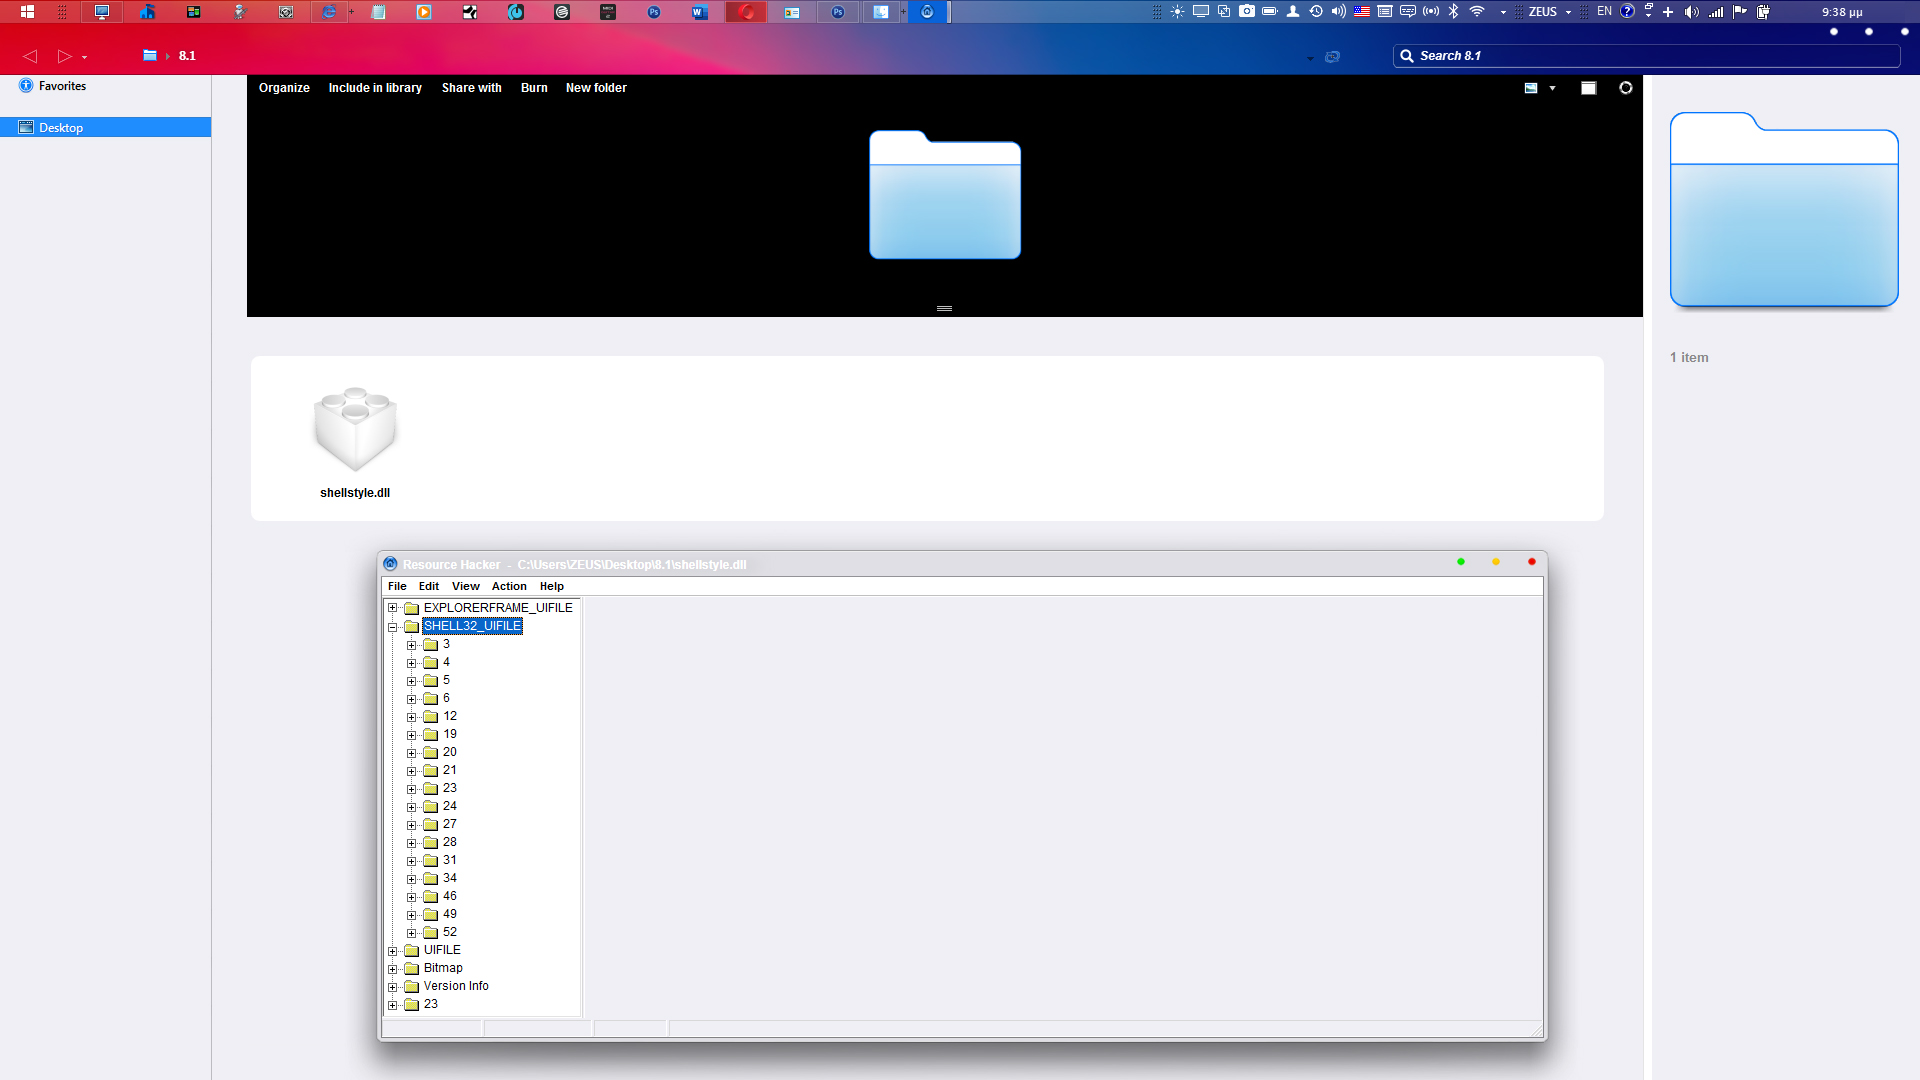Viewport: 1920px width, 1080px height.
Task: Open the Action menu in Resource Hacker
Action: point(509,587)
